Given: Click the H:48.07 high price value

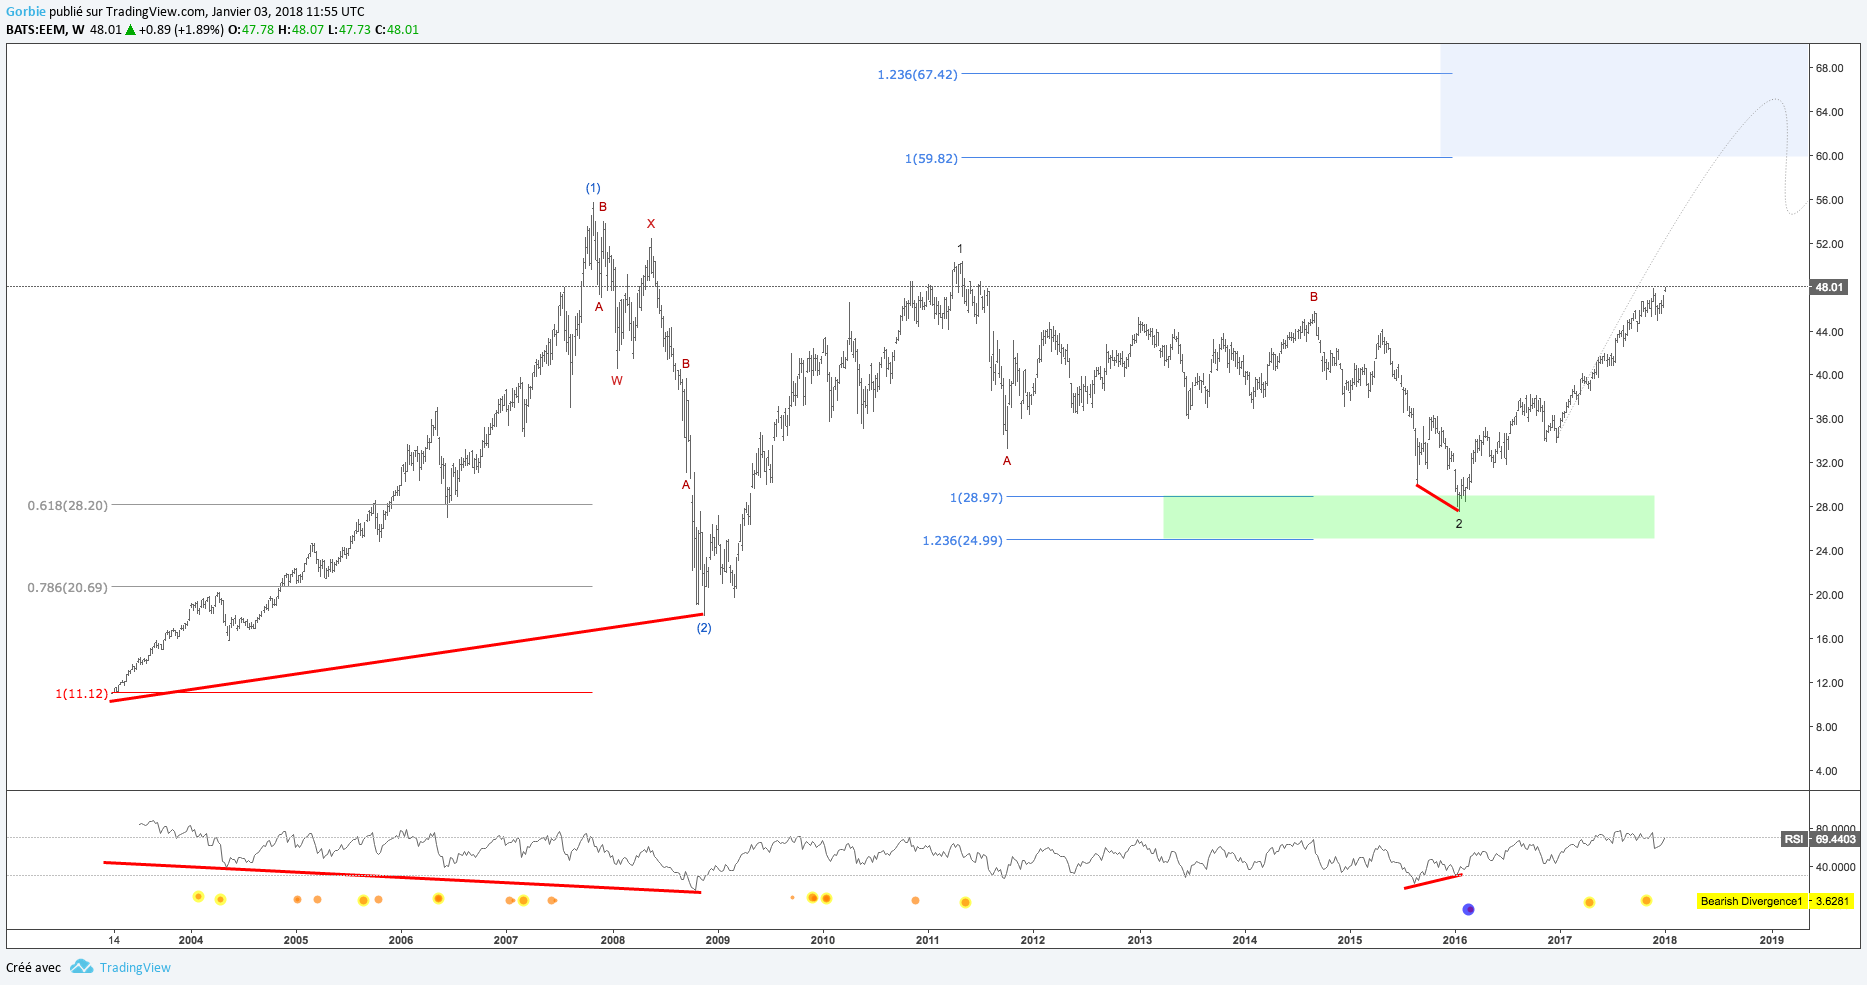Looking at the screenshot, I should click(x=301, y=30).
